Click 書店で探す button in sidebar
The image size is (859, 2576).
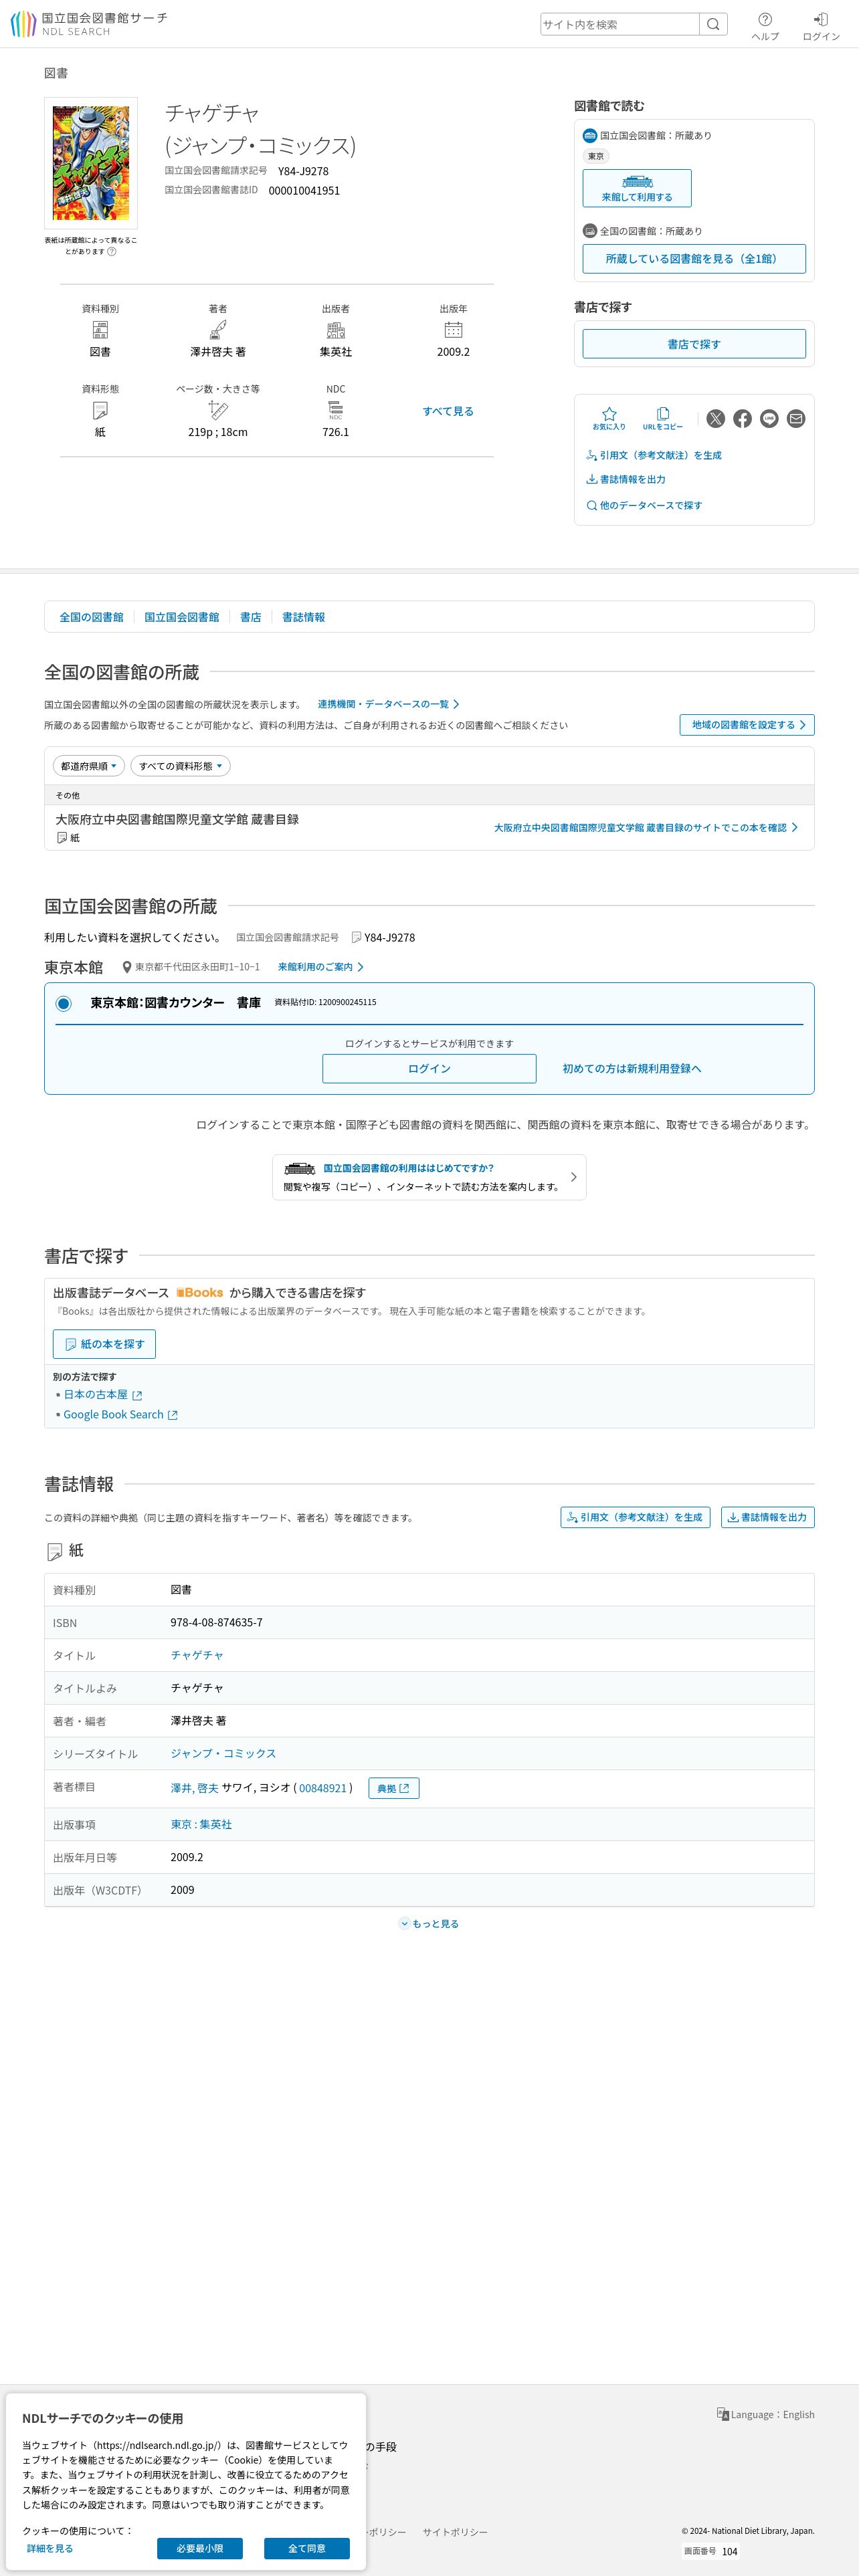(x=694, y=344)
